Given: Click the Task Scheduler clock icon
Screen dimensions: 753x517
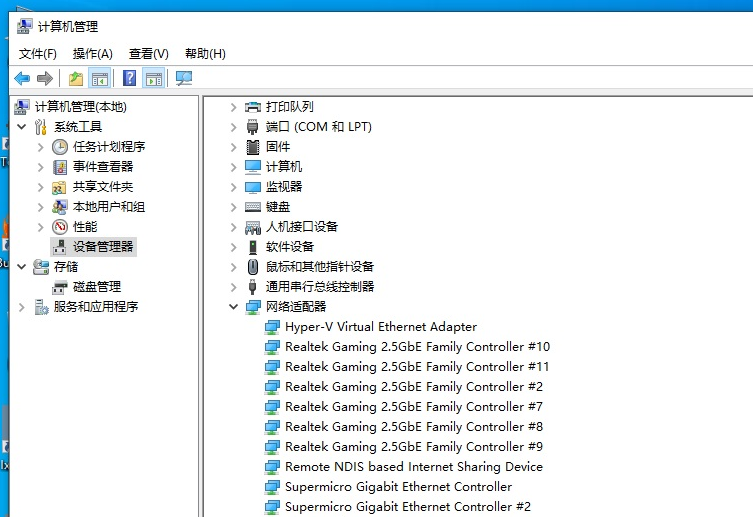Looking at the screenshot, I should click(60, 147).
